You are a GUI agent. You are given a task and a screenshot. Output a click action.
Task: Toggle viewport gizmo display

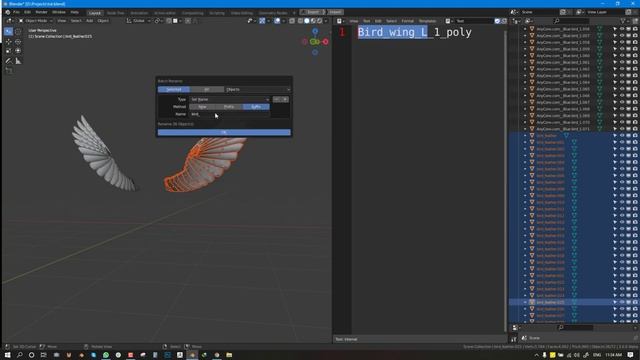pos(262,21)
